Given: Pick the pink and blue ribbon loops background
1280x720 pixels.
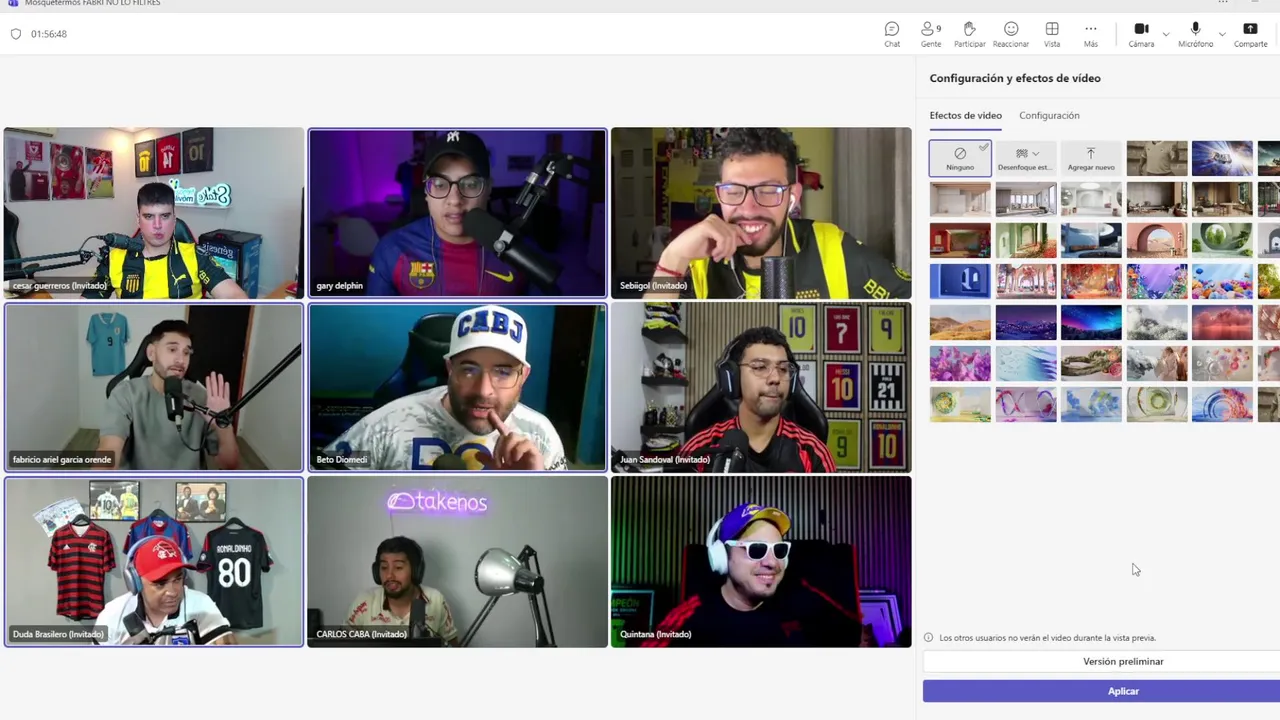Looking at the screenshot, I should 1025,404.
